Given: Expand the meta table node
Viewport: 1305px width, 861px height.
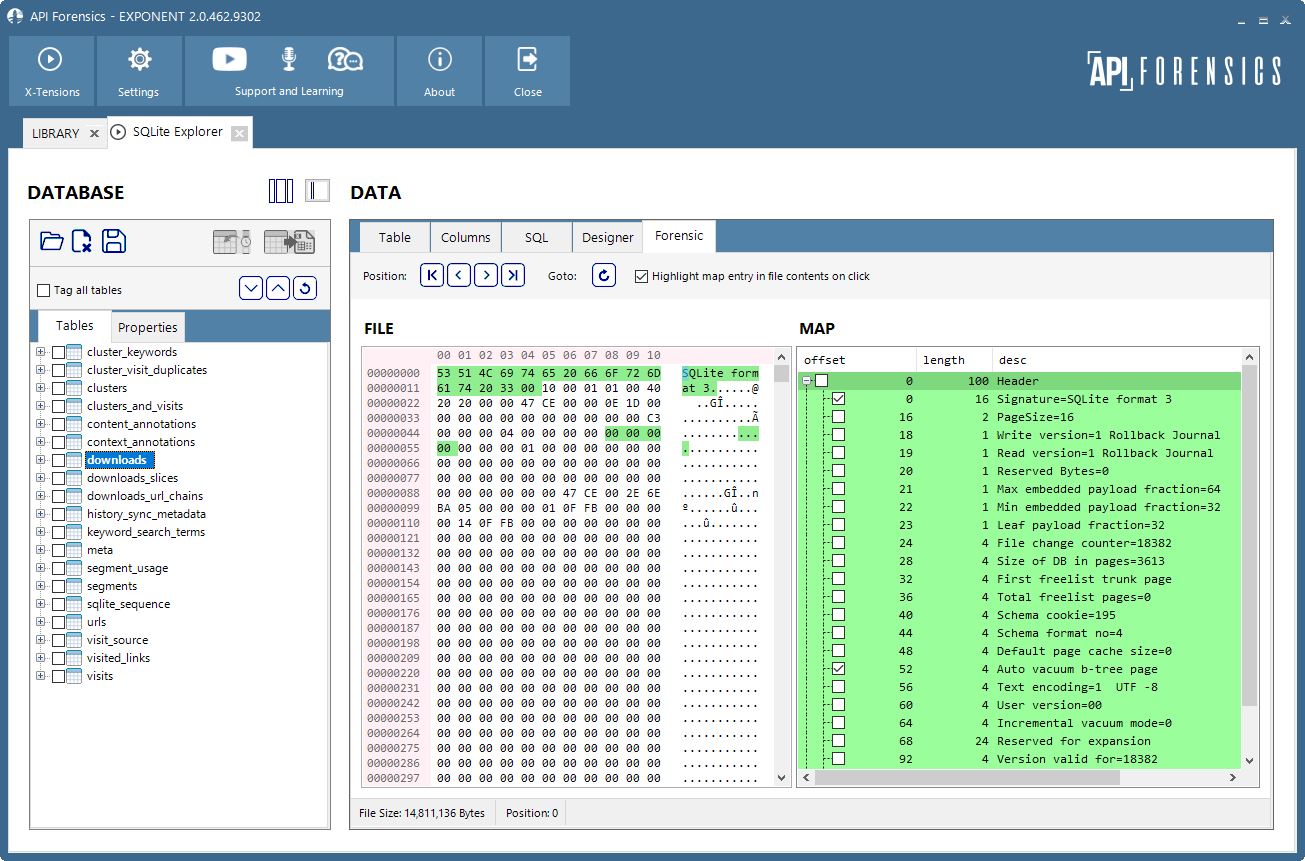Looking at the screenshot, I should [x=41, y=550].
